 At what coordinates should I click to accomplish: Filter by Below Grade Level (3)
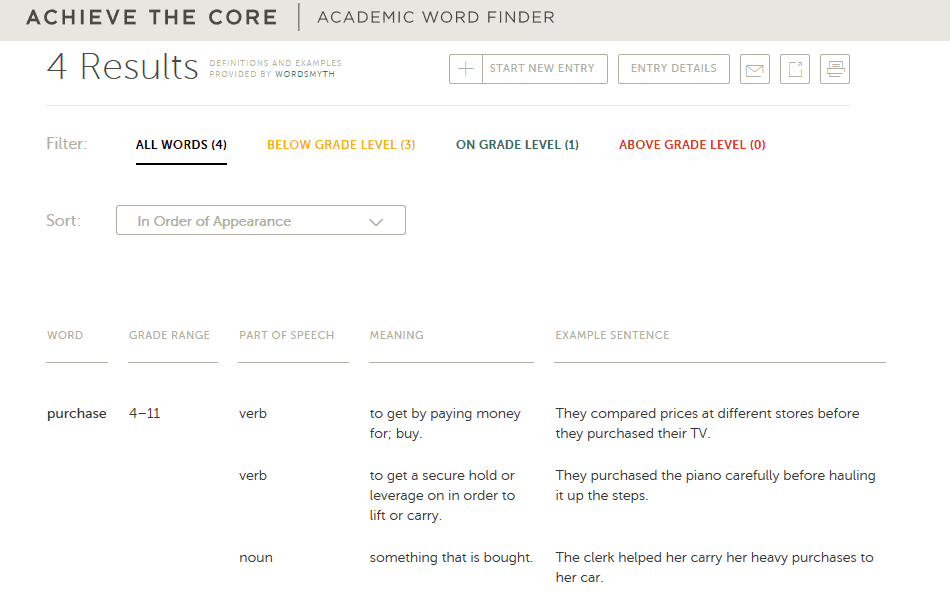pos(341,145)
